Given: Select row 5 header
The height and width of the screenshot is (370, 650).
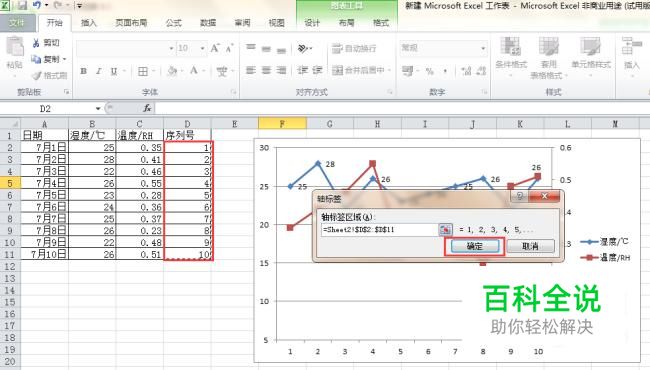Looking at the screenshot, I should 10,183.
